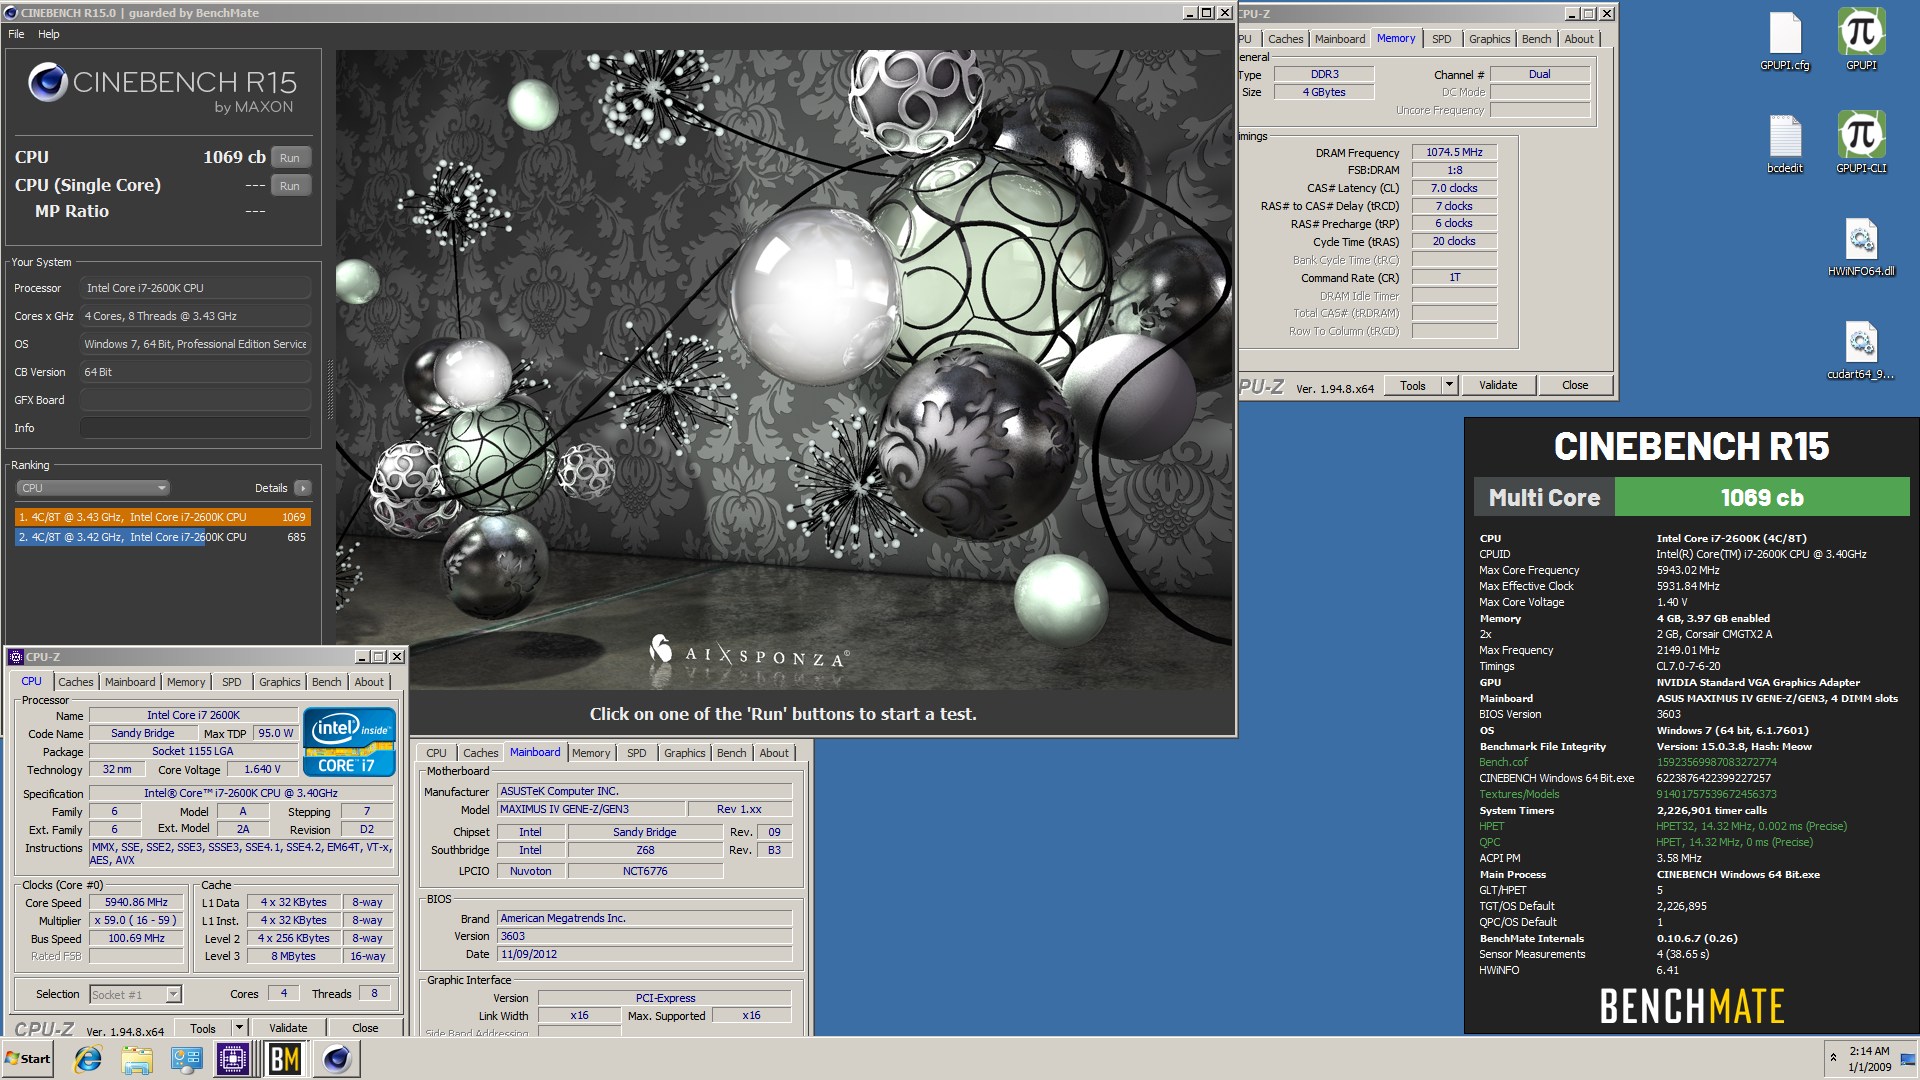Switch to CPU-Z taskbar icon
Image resolution: width=1920 pixels, height=1080 pixels.
[x=233, y=1059]
